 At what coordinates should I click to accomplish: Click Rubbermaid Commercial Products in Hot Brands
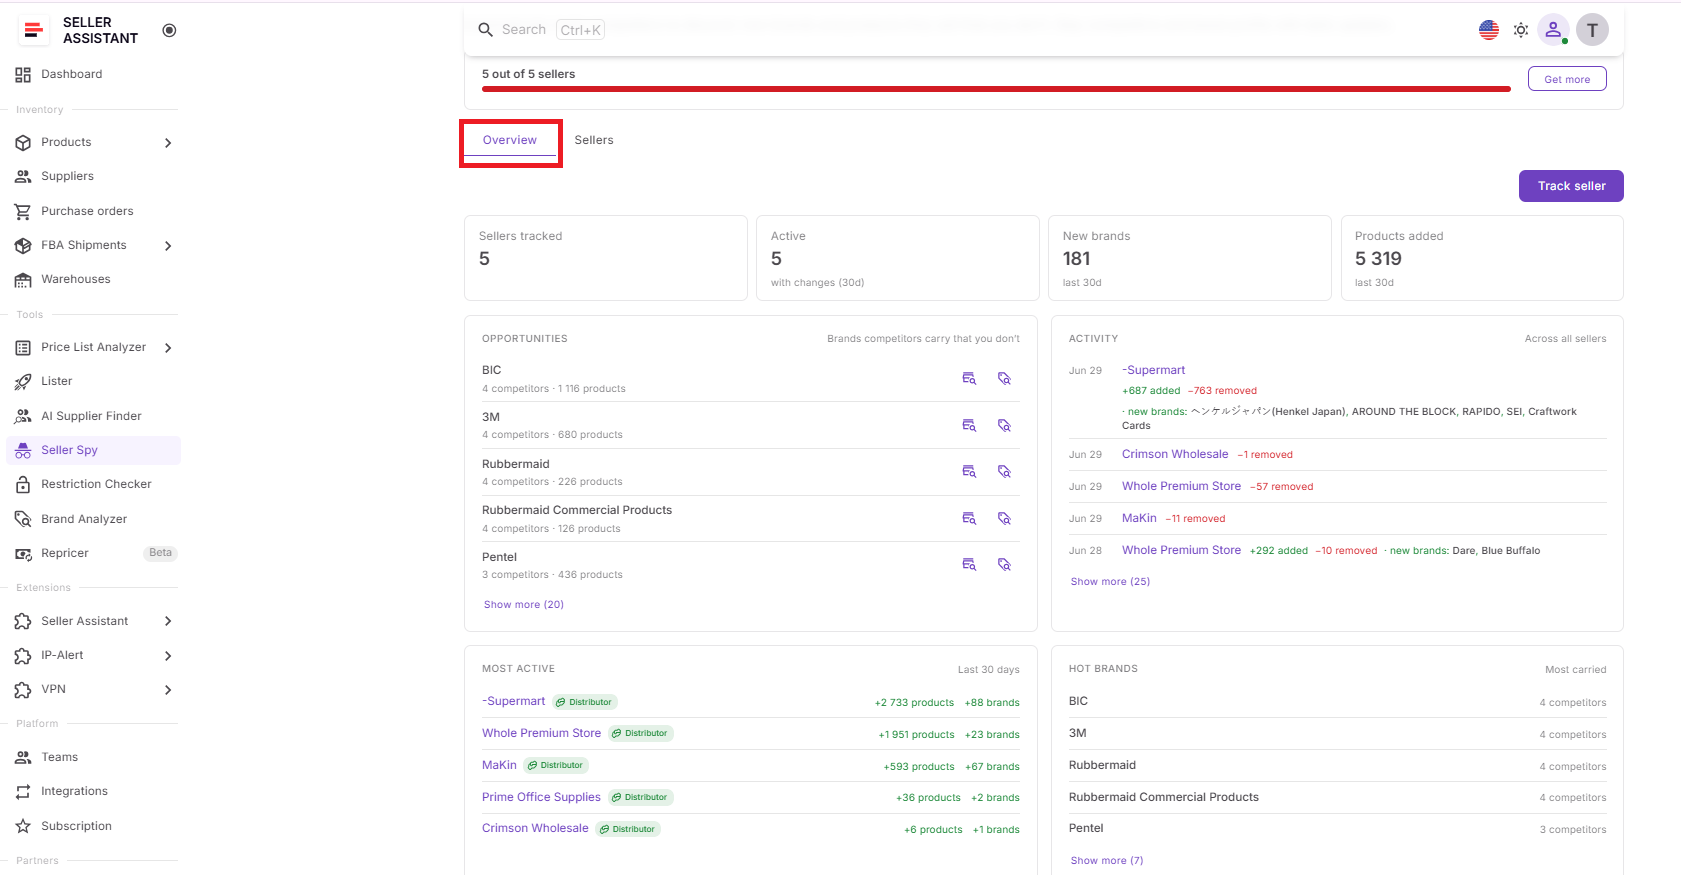pyautogui.click(x=1164, y=798)
